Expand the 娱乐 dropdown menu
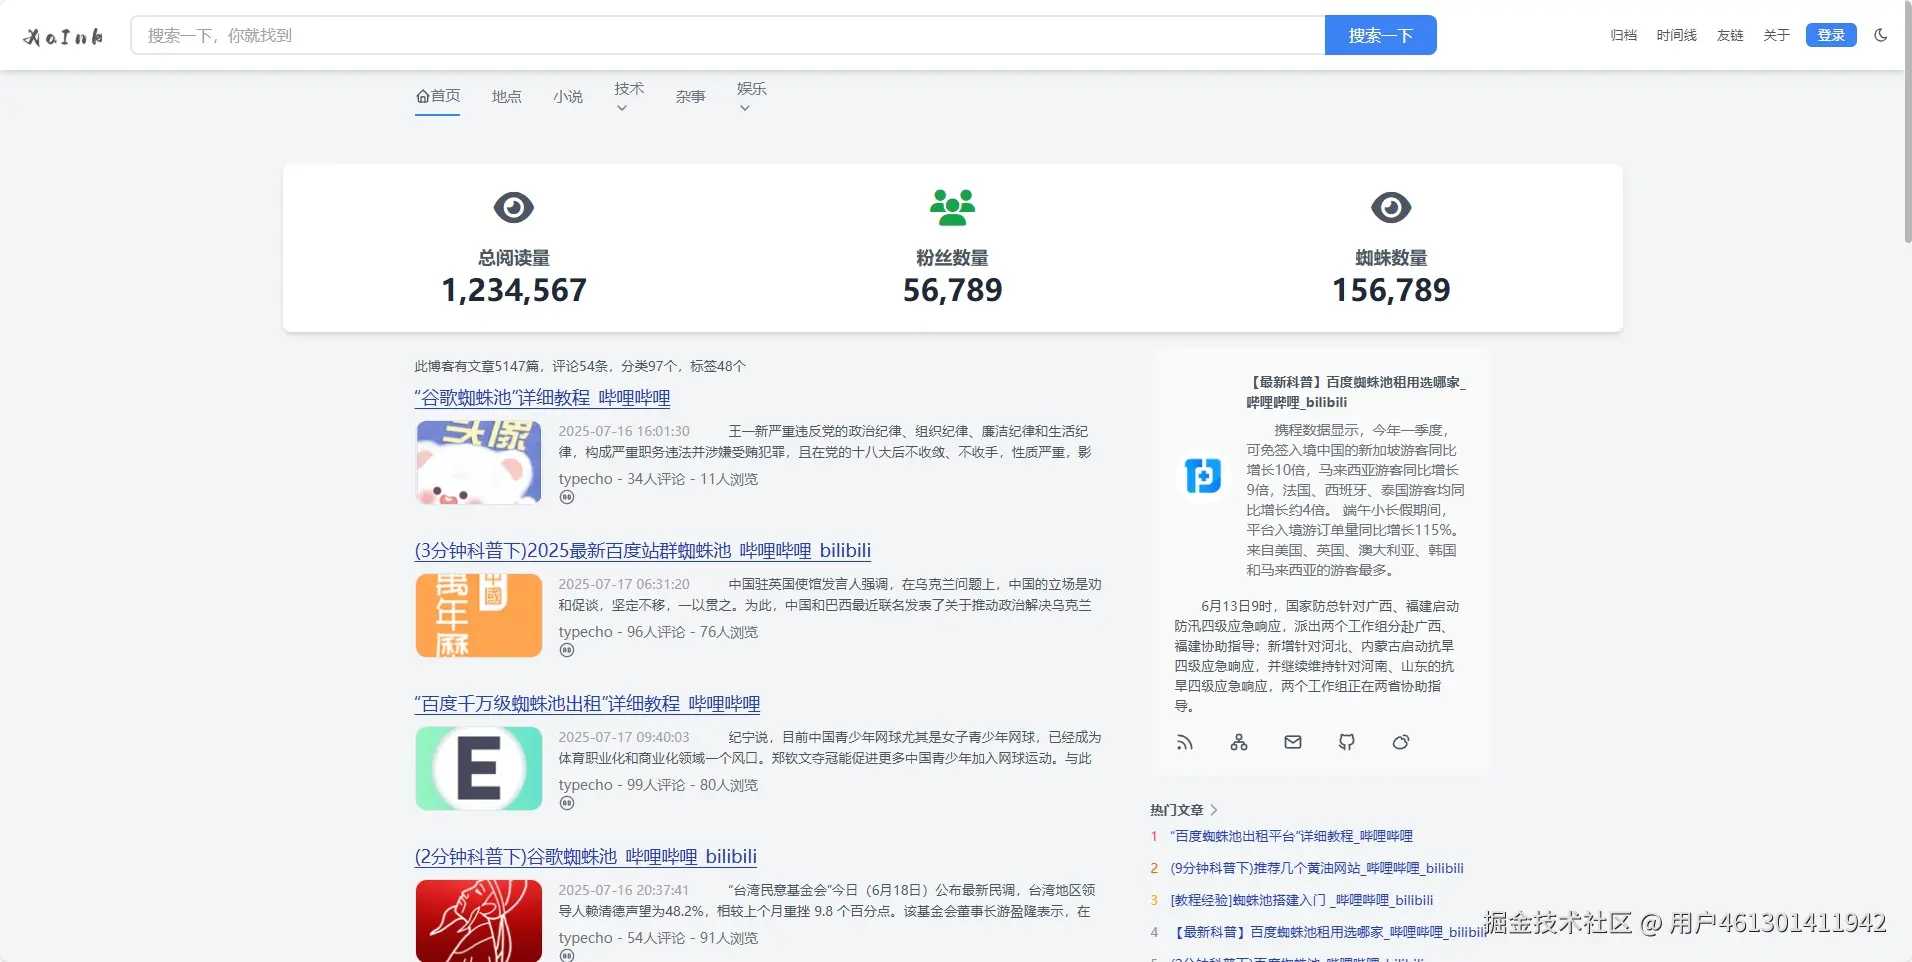This screenshot has height=962, width=1912. 751,96
